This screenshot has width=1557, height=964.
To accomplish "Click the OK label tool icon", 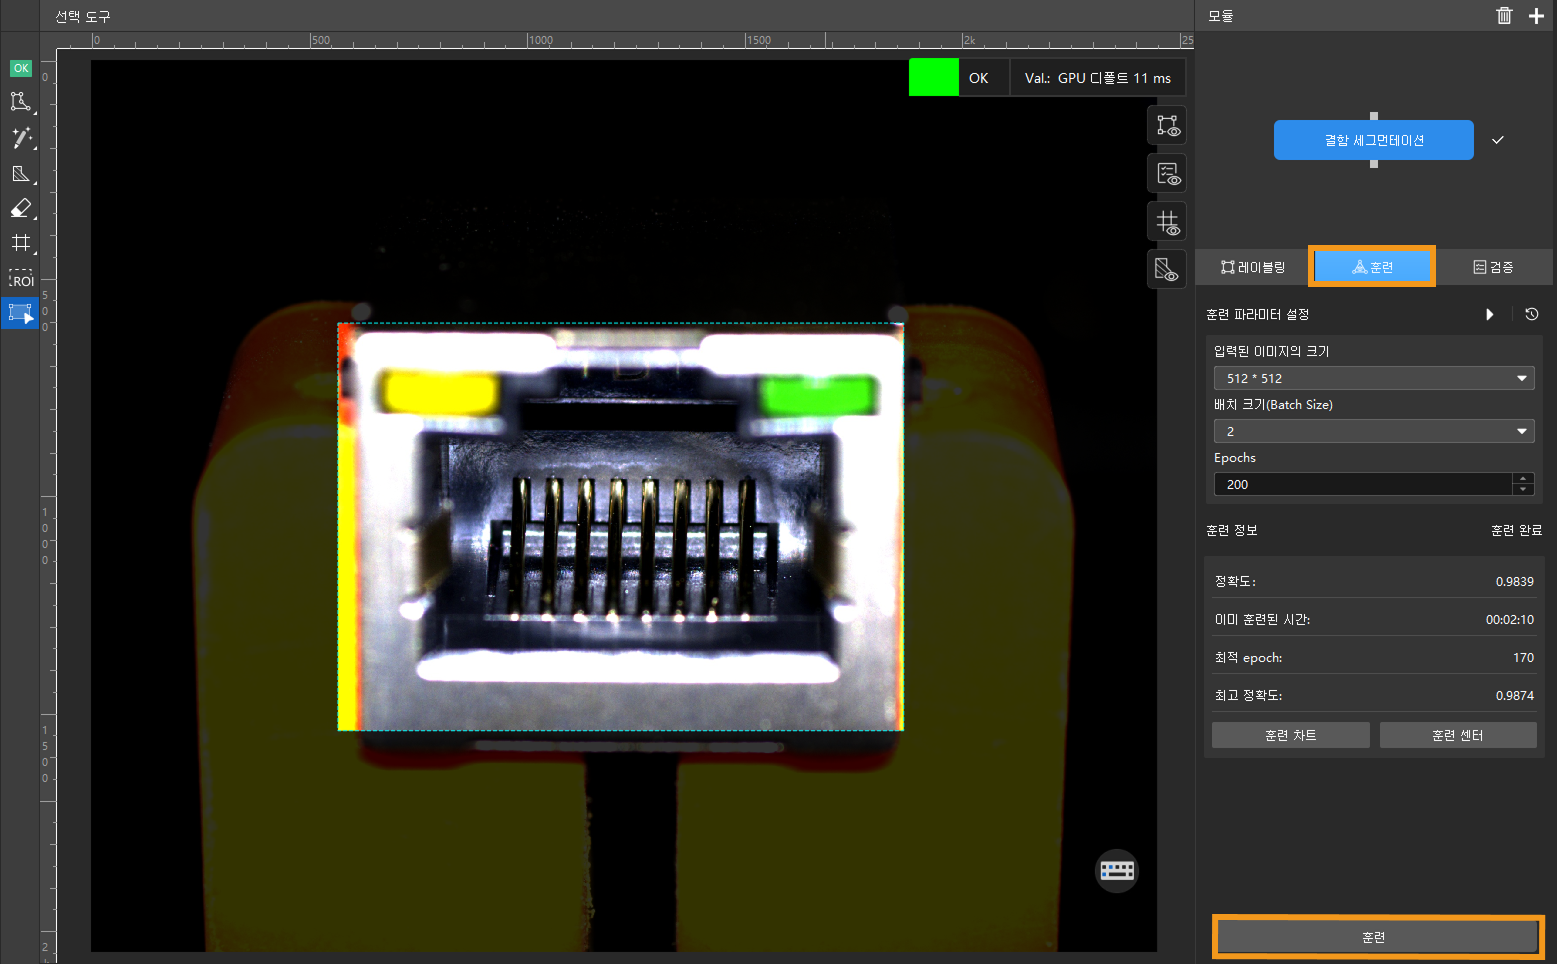I will [x=20, y=68].
